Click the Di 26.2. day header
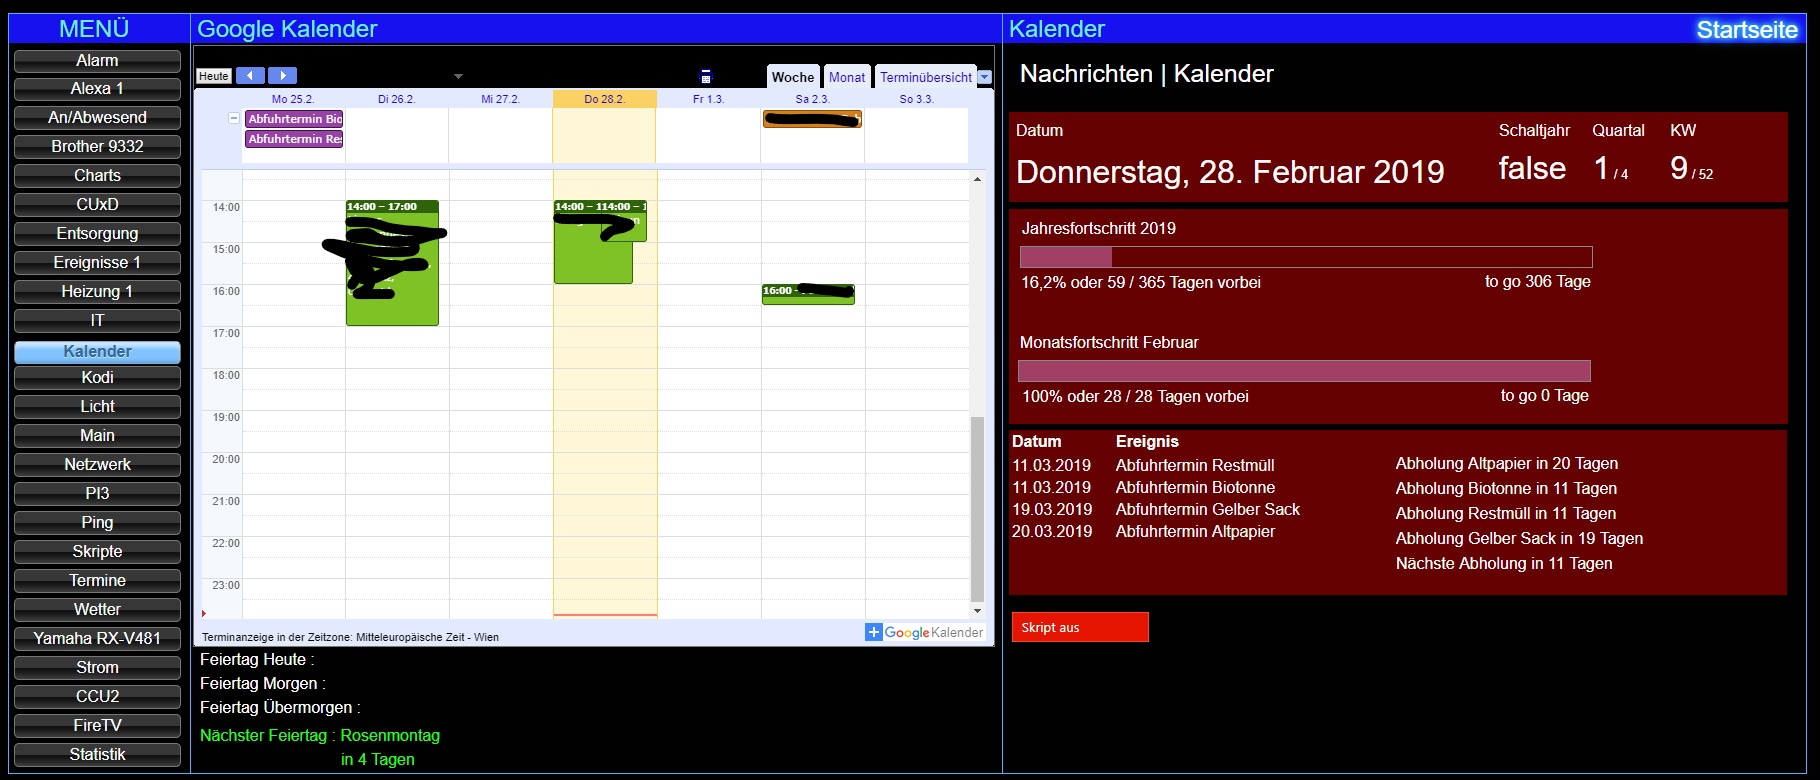Image resolution: width=1820 pixels, height=780 pixels. [x=396, y=99]
